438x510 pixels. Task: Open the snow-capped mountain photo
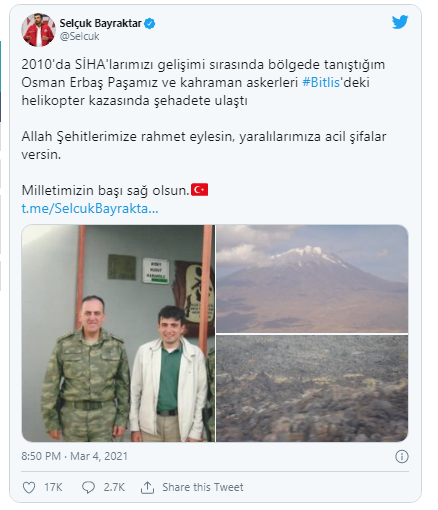click(312, 279)
